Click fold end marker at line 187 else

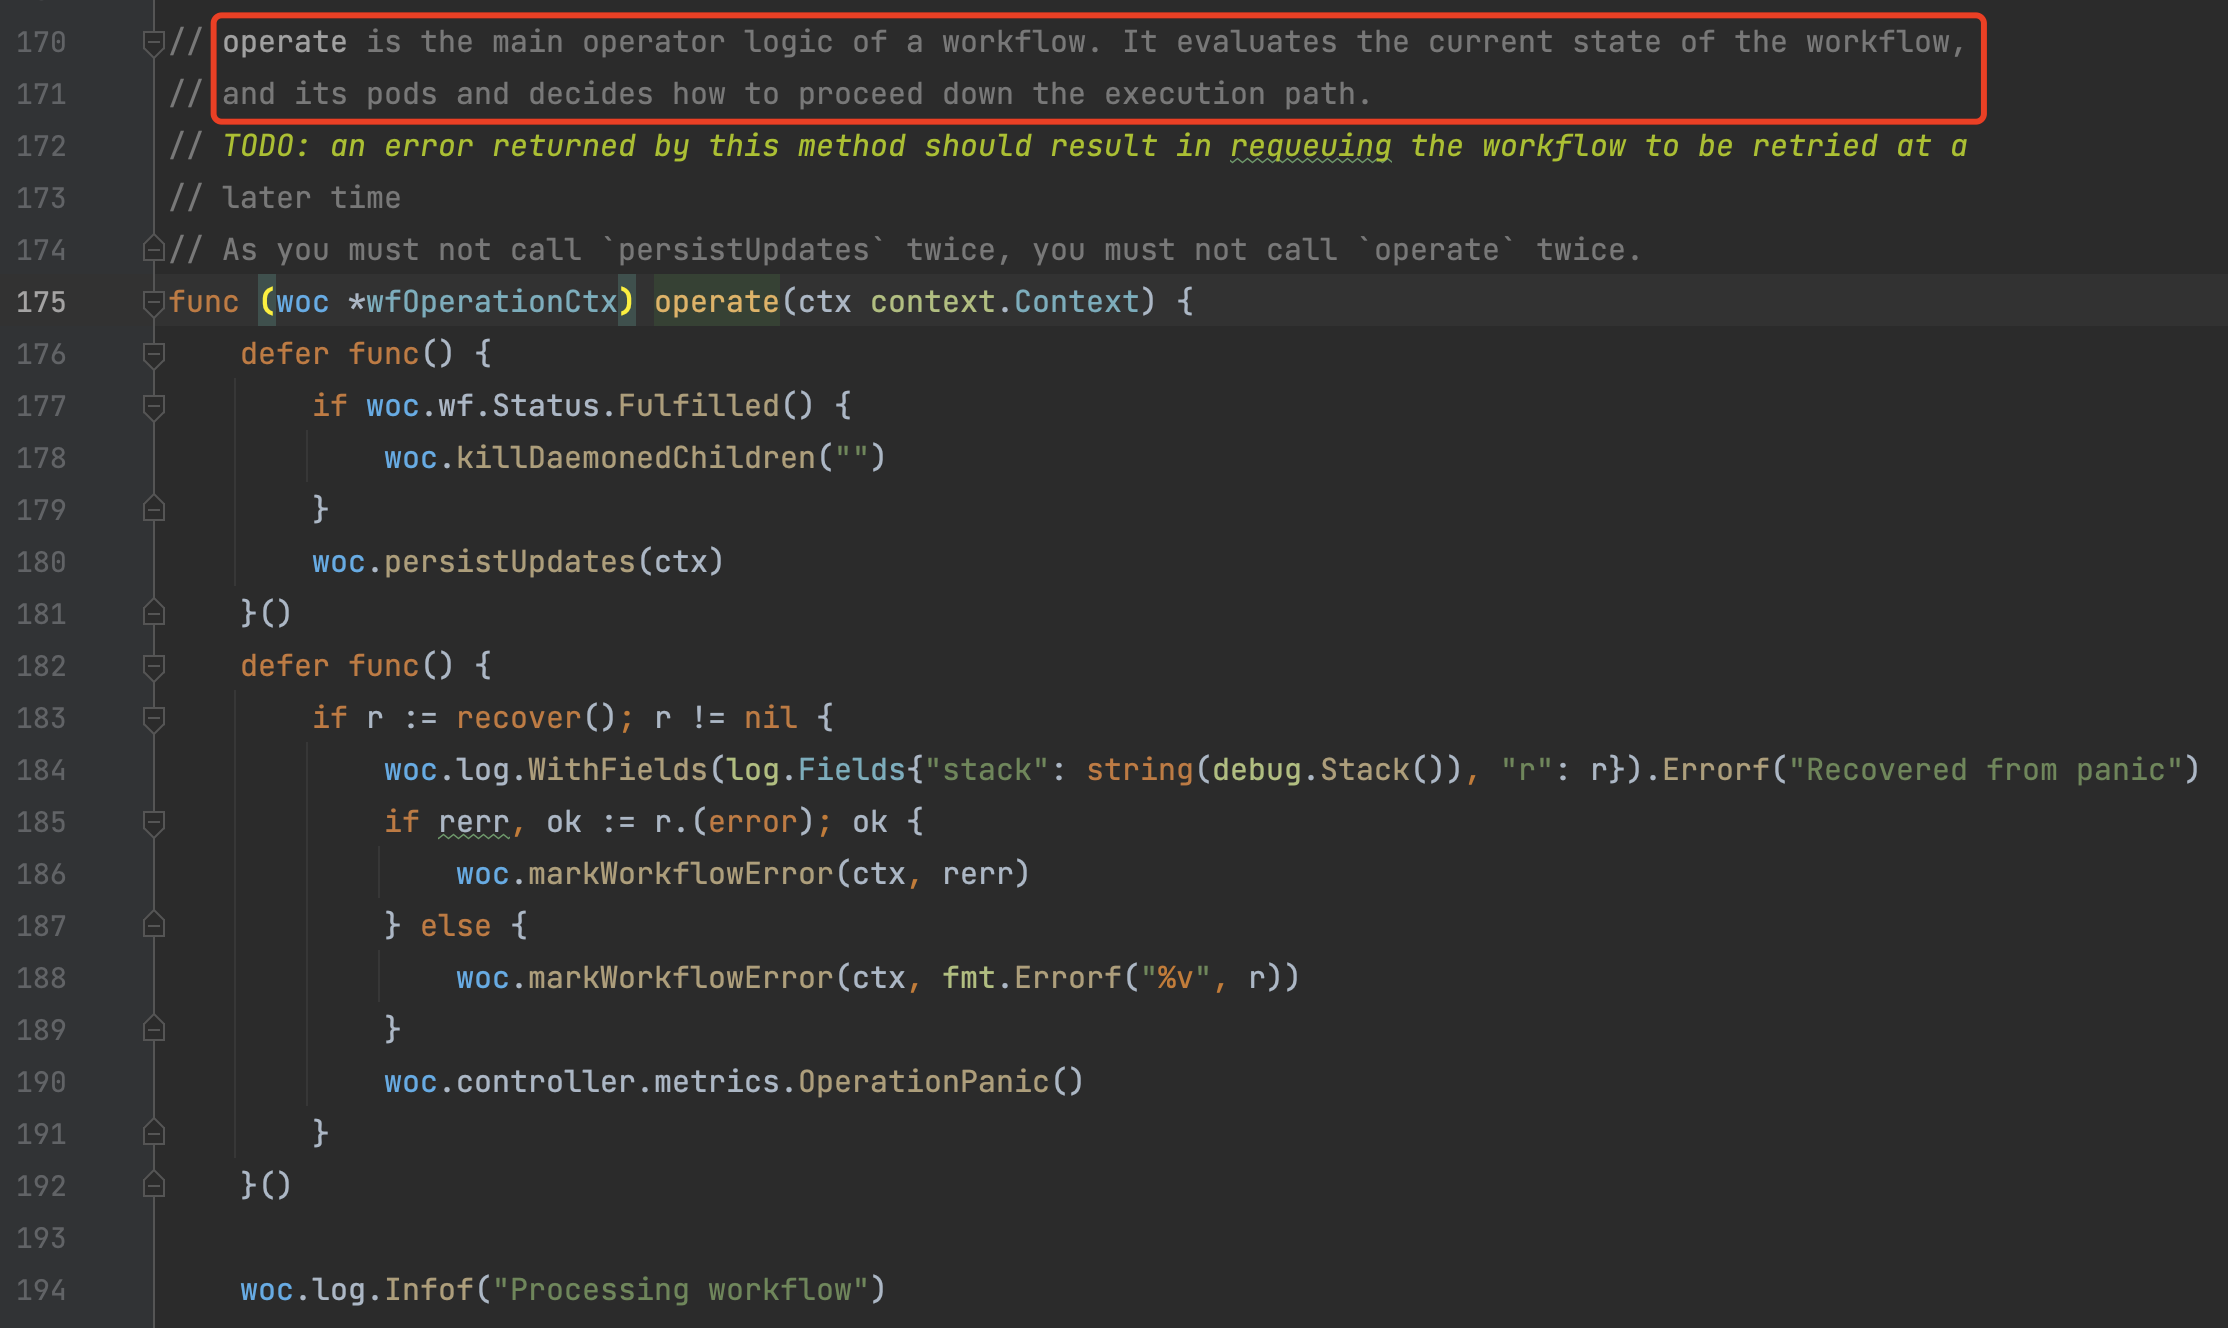point(153,926)
